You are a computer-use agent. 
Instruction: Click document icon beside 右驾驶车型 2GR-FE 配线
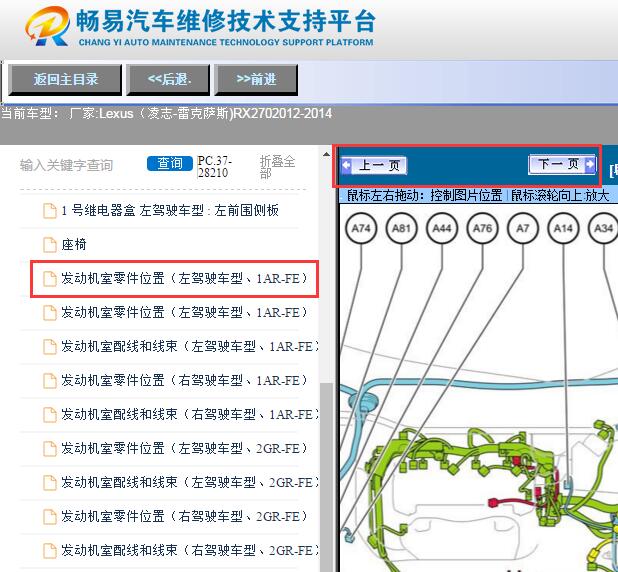(x=50, y=550)
